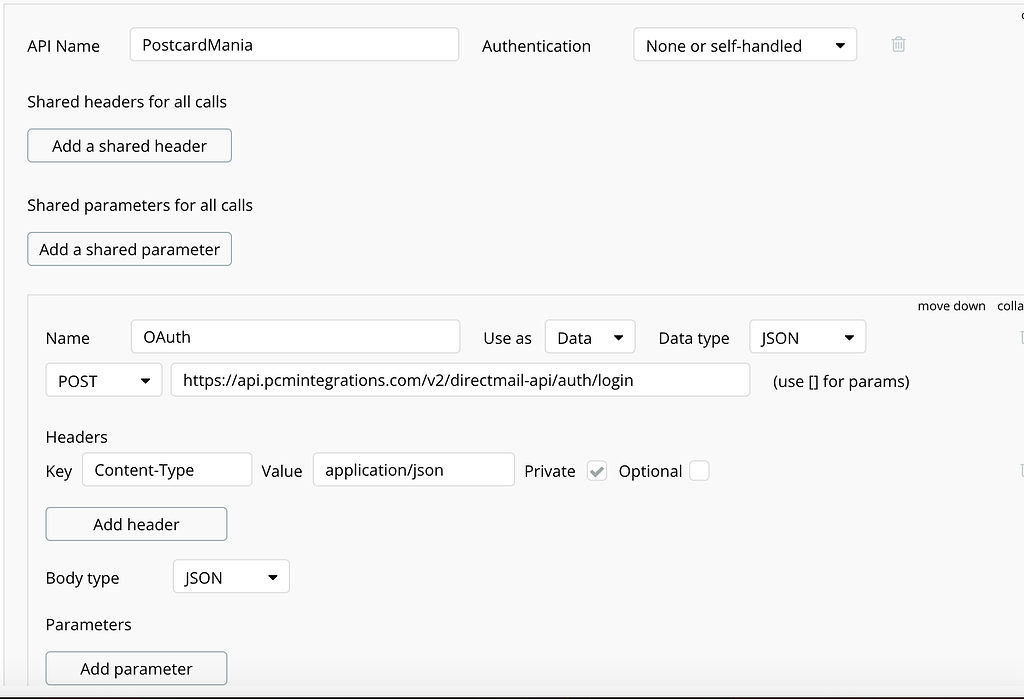Toggle the Private checkbox for Content-Type header
Screen dimensions: 1024x699
click(x=597, y=471)
